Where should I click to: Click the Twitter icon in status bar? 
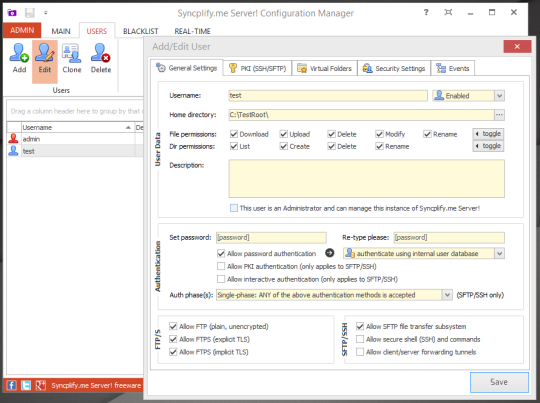click(26, 385)
